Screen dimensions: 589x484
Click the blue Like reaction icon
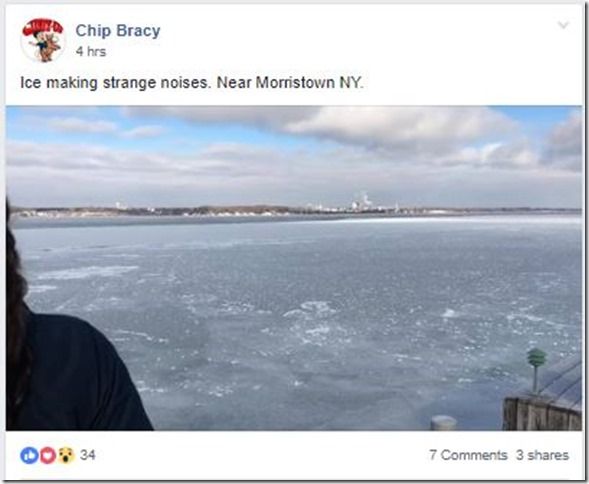point(29,455)
